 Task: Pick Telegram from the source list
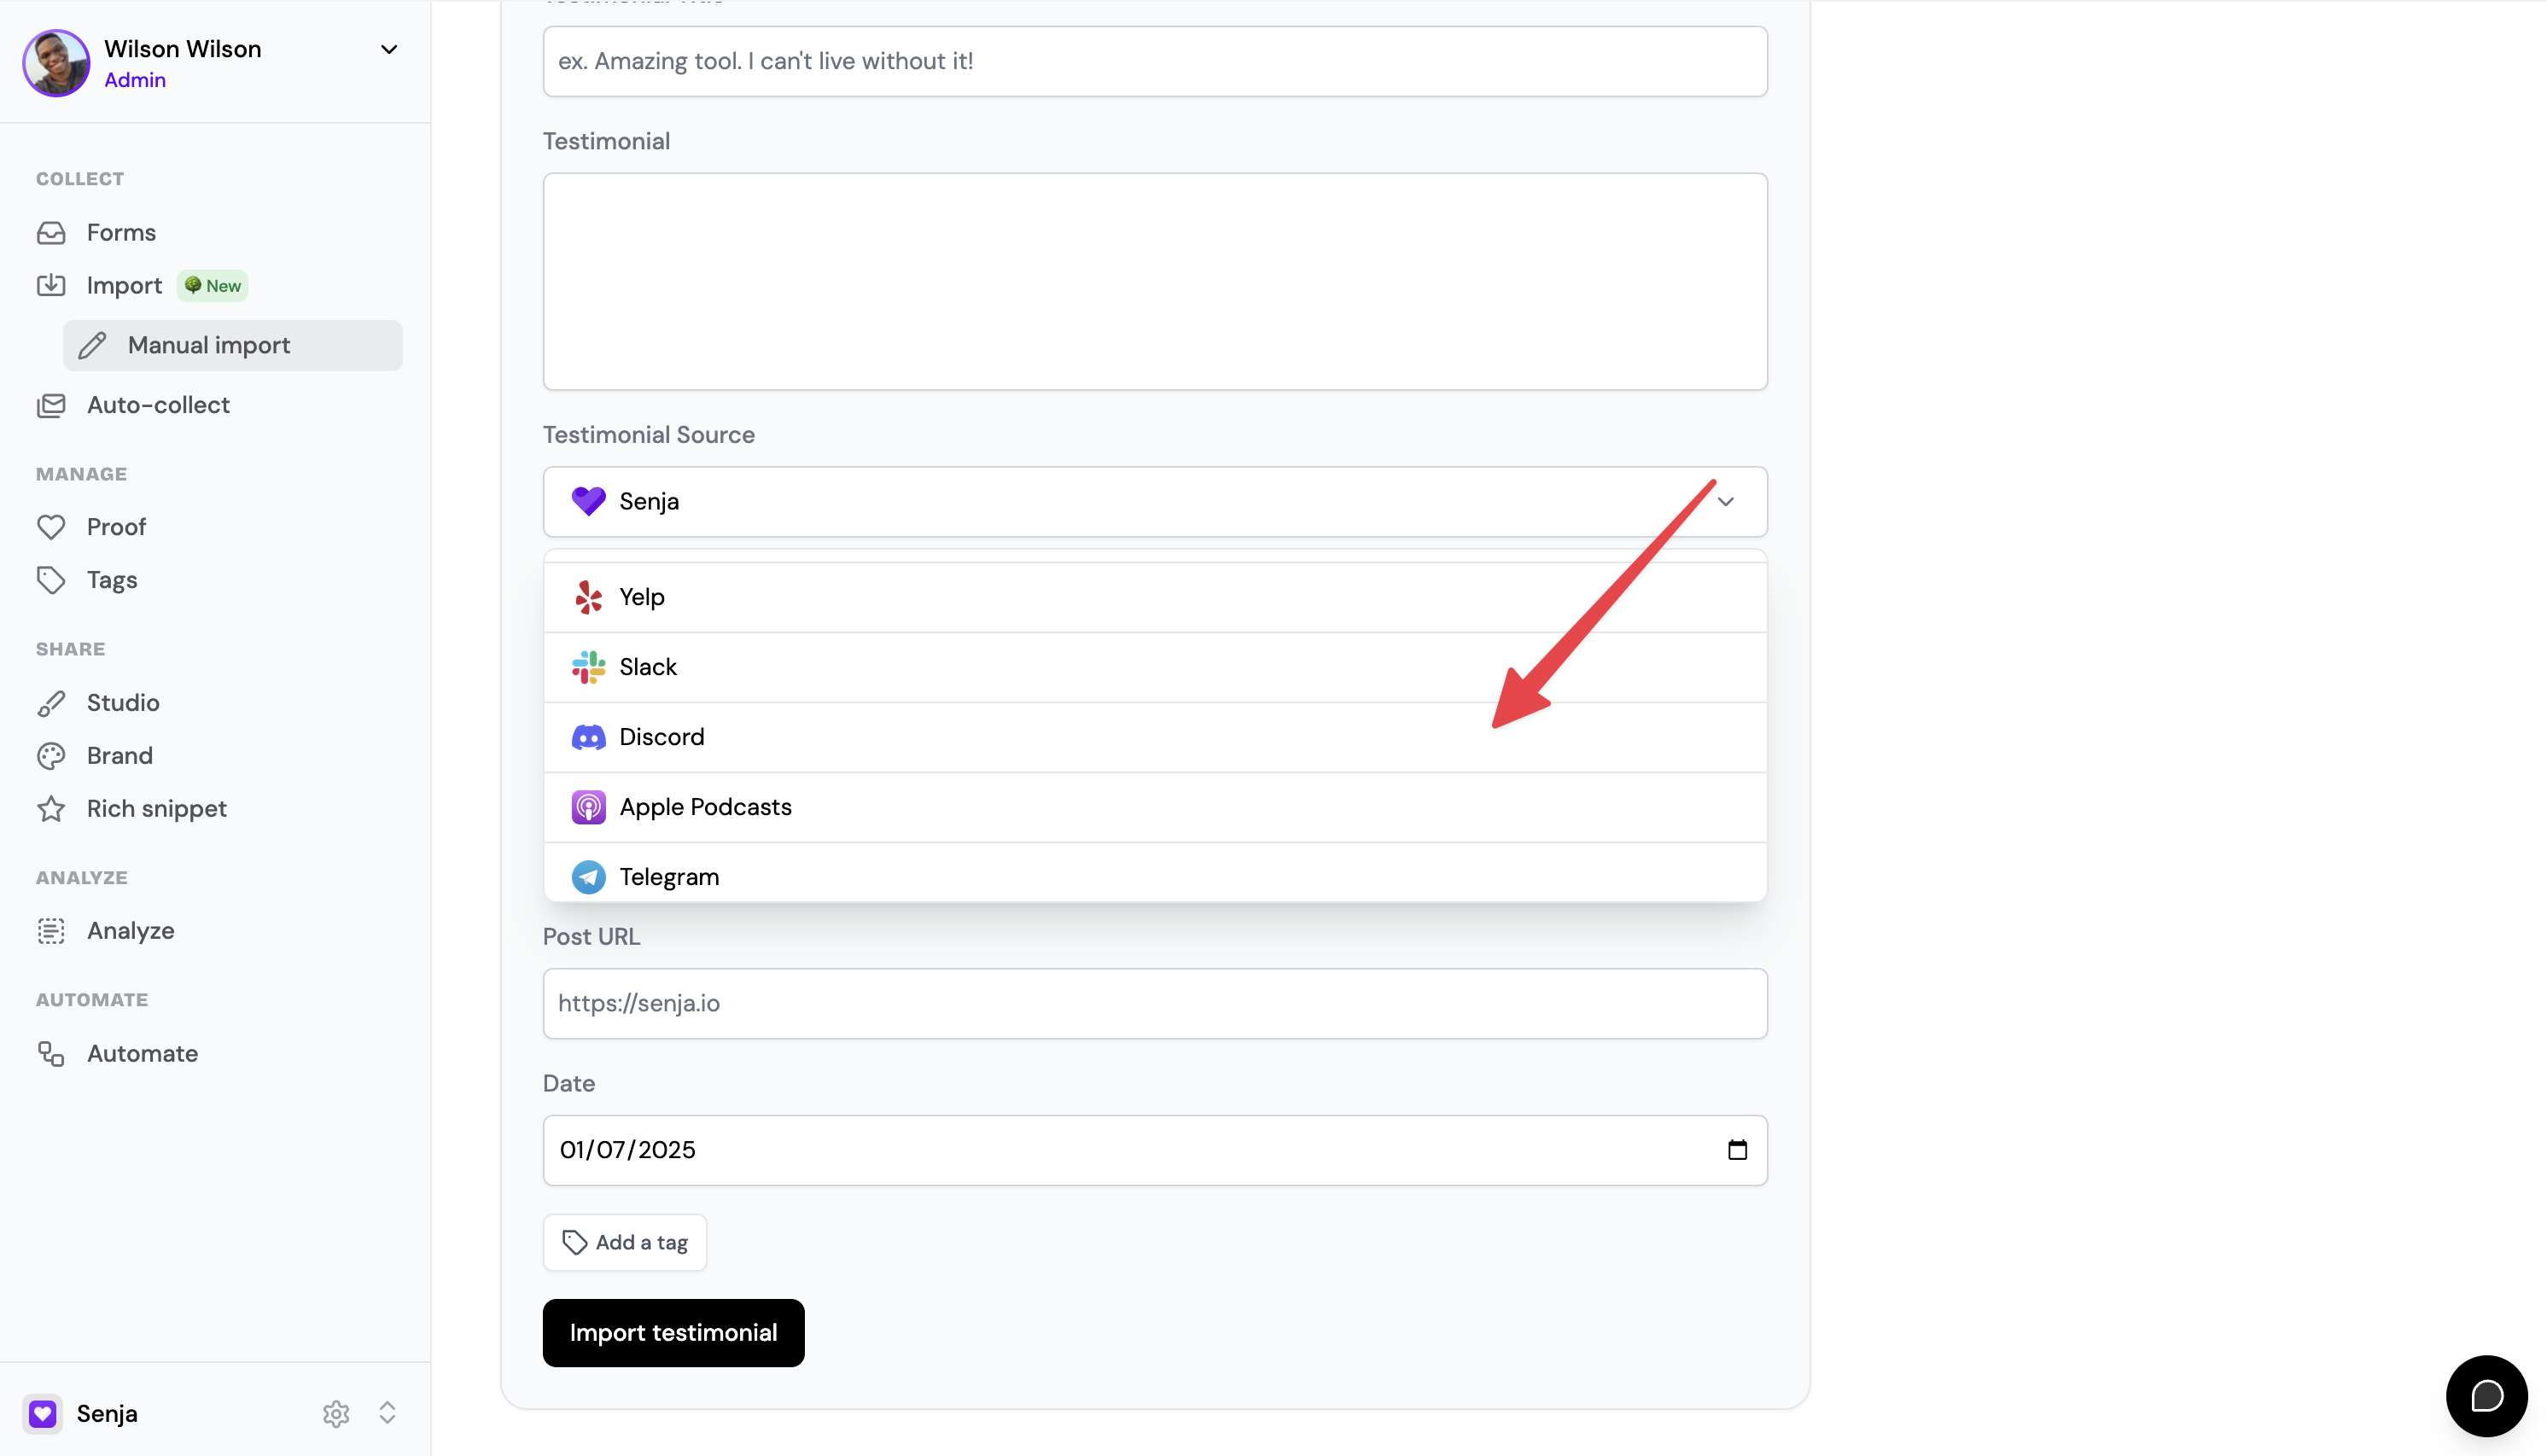coord(1155,873)
